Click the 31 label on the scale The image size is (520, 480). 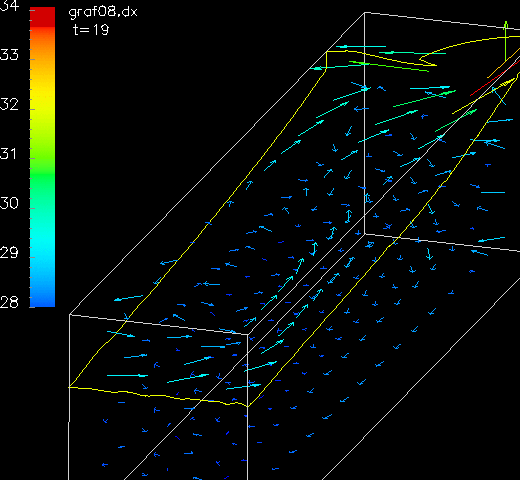coord(8,154)
